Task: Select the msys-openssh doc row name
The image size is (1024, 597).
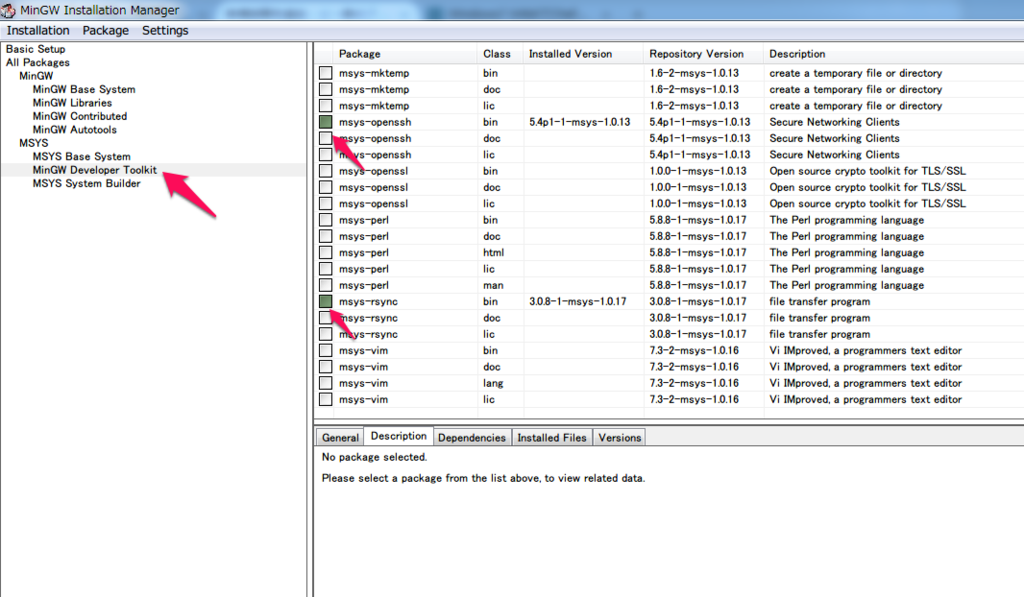Action: [x=375, y=138]
